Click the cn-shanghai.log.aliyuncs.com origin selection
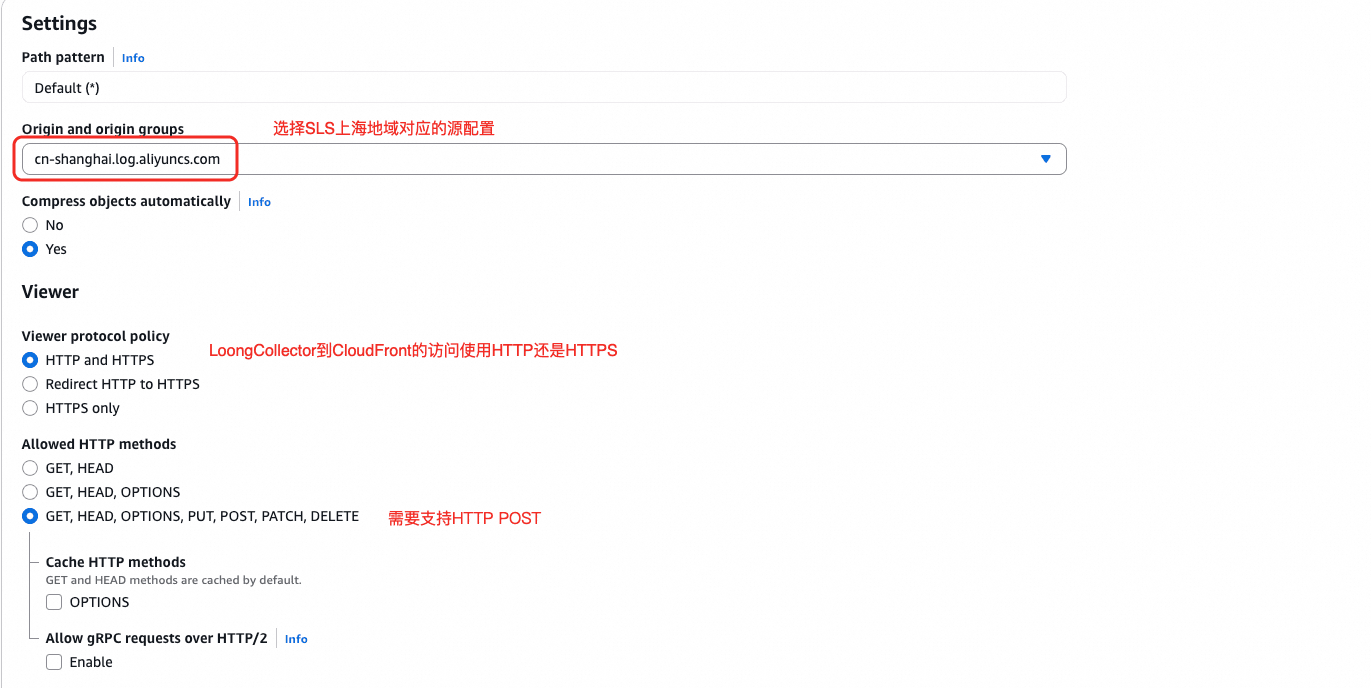This screenshot has height=688, width=1371. point(544,159)
